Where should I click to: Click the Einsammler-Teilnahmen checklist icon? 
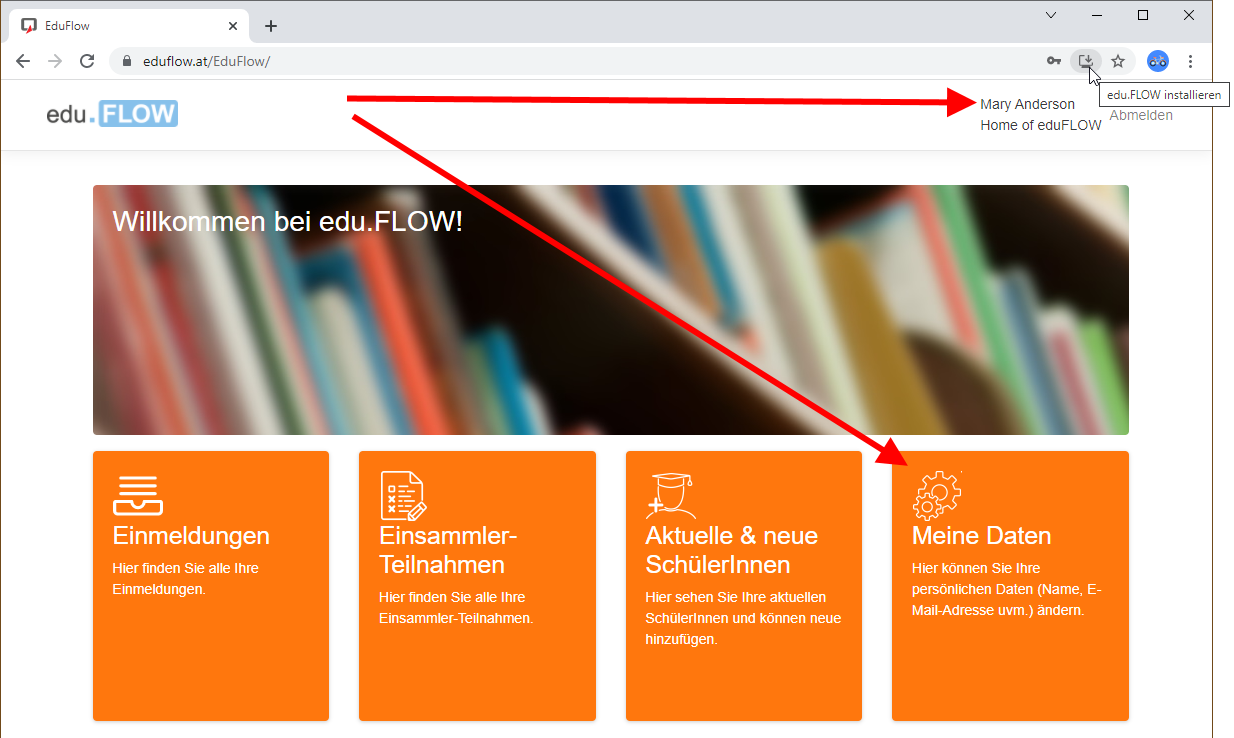pyautogui.click(x=402, y=495)
